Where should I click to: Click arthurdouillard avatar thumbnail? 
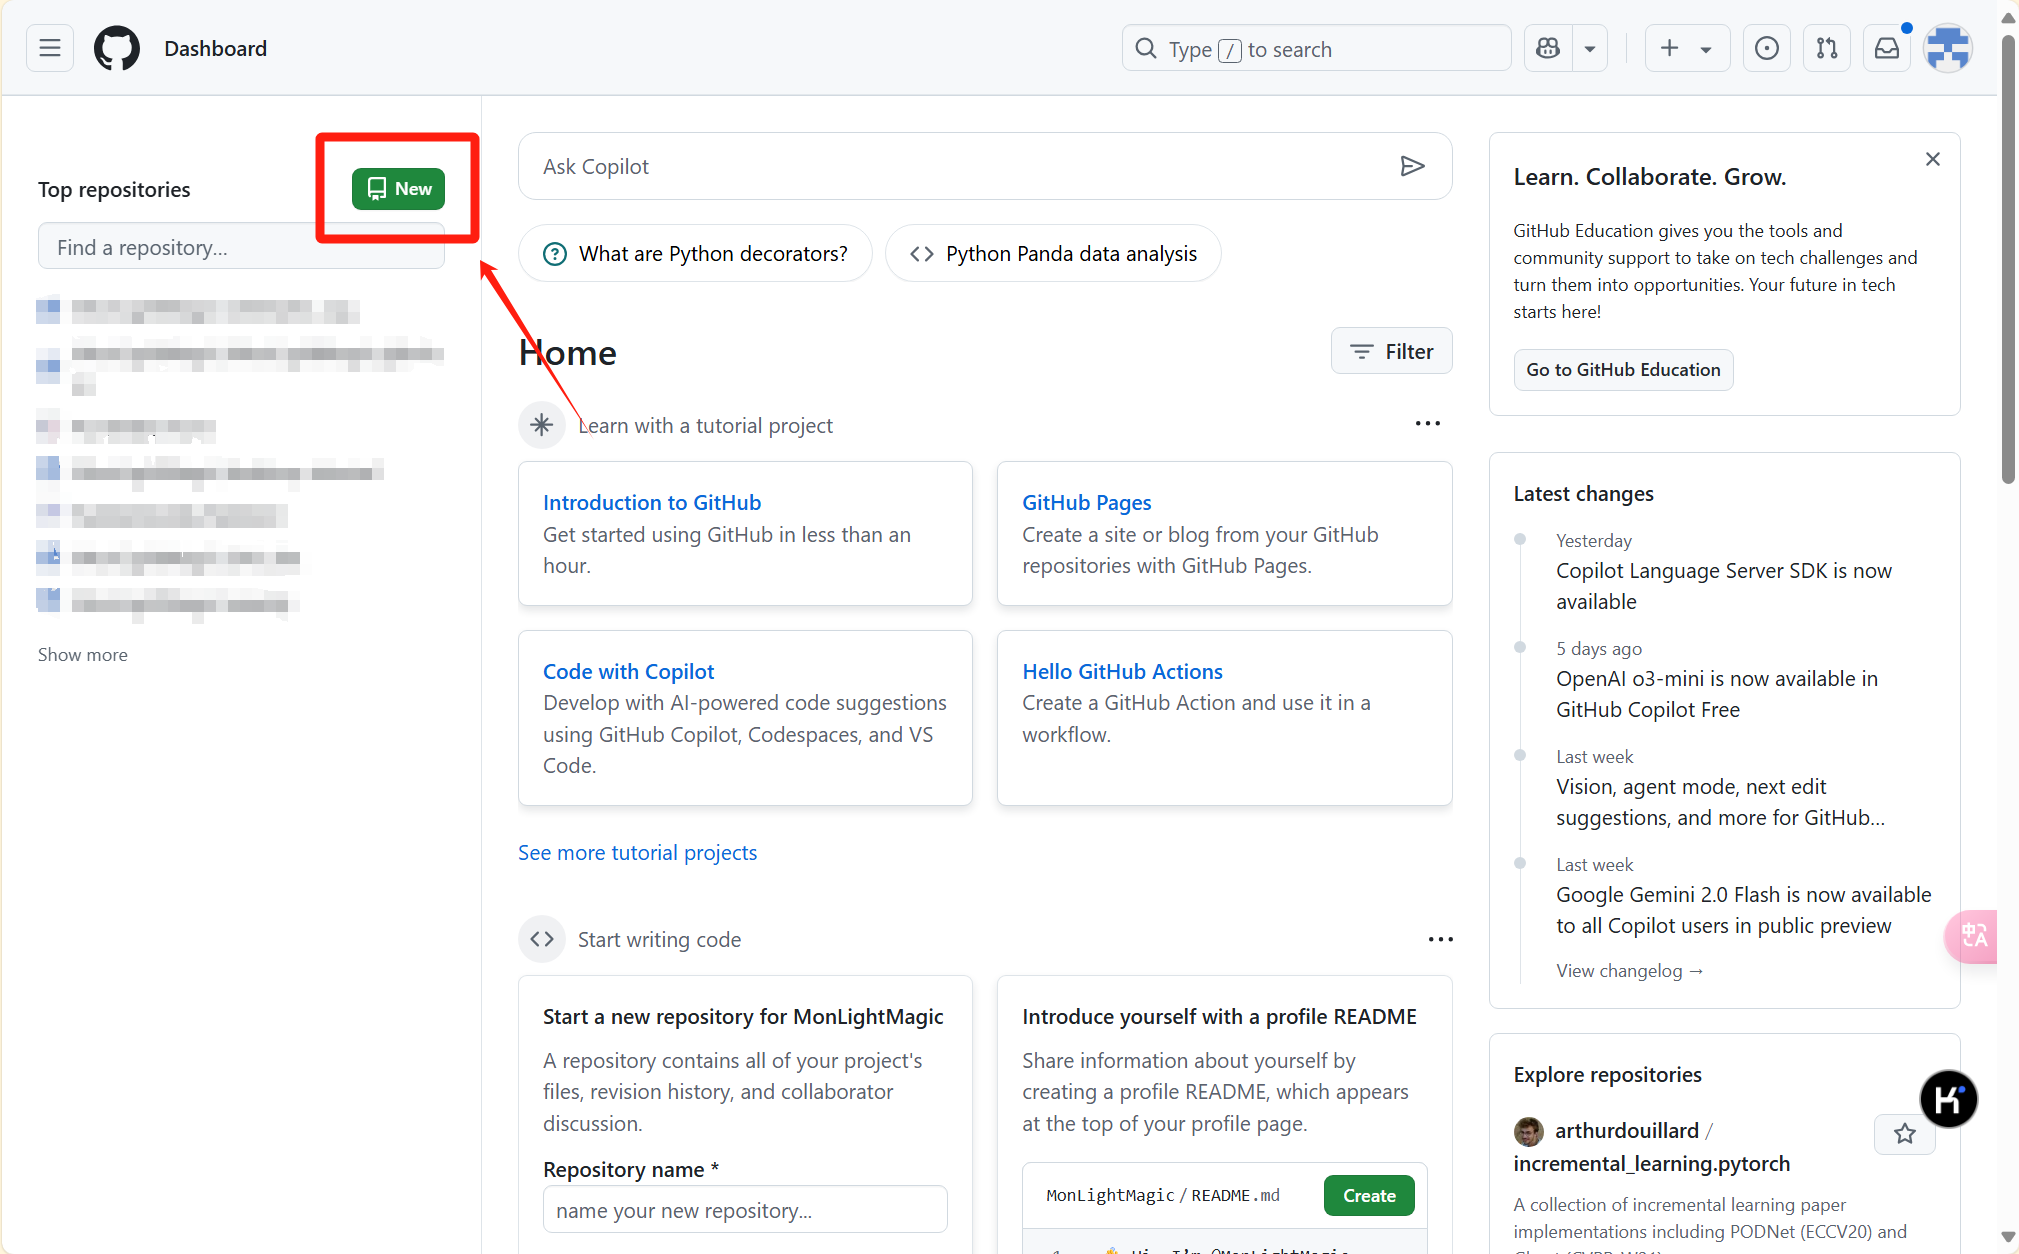point(1528,1131)
